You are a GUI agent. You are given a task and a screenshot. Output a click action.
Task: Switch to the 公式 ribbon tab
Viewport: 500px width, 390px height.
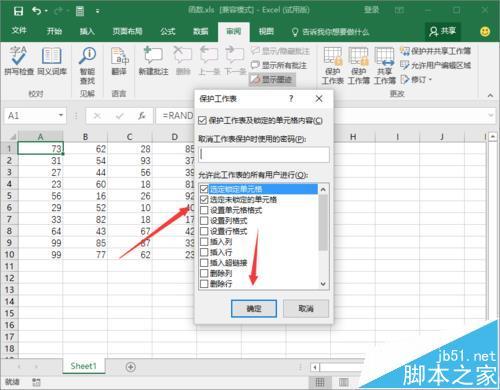[168, 31]
